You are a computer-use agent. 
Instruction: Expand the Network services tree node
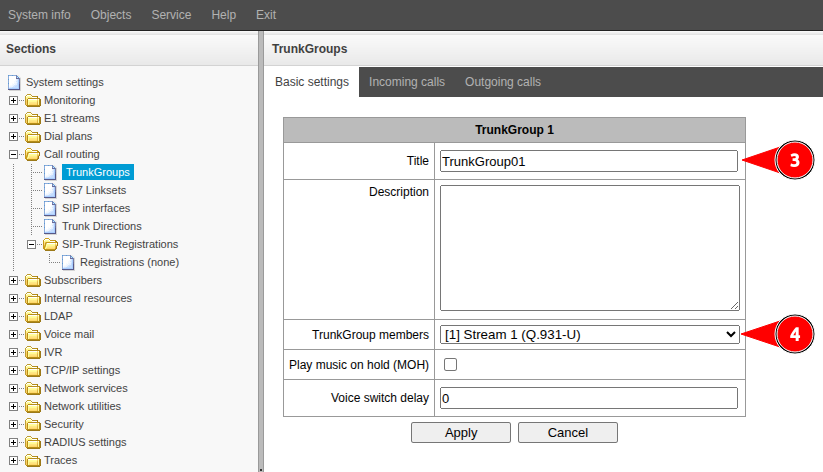click(x=14, y=389)
